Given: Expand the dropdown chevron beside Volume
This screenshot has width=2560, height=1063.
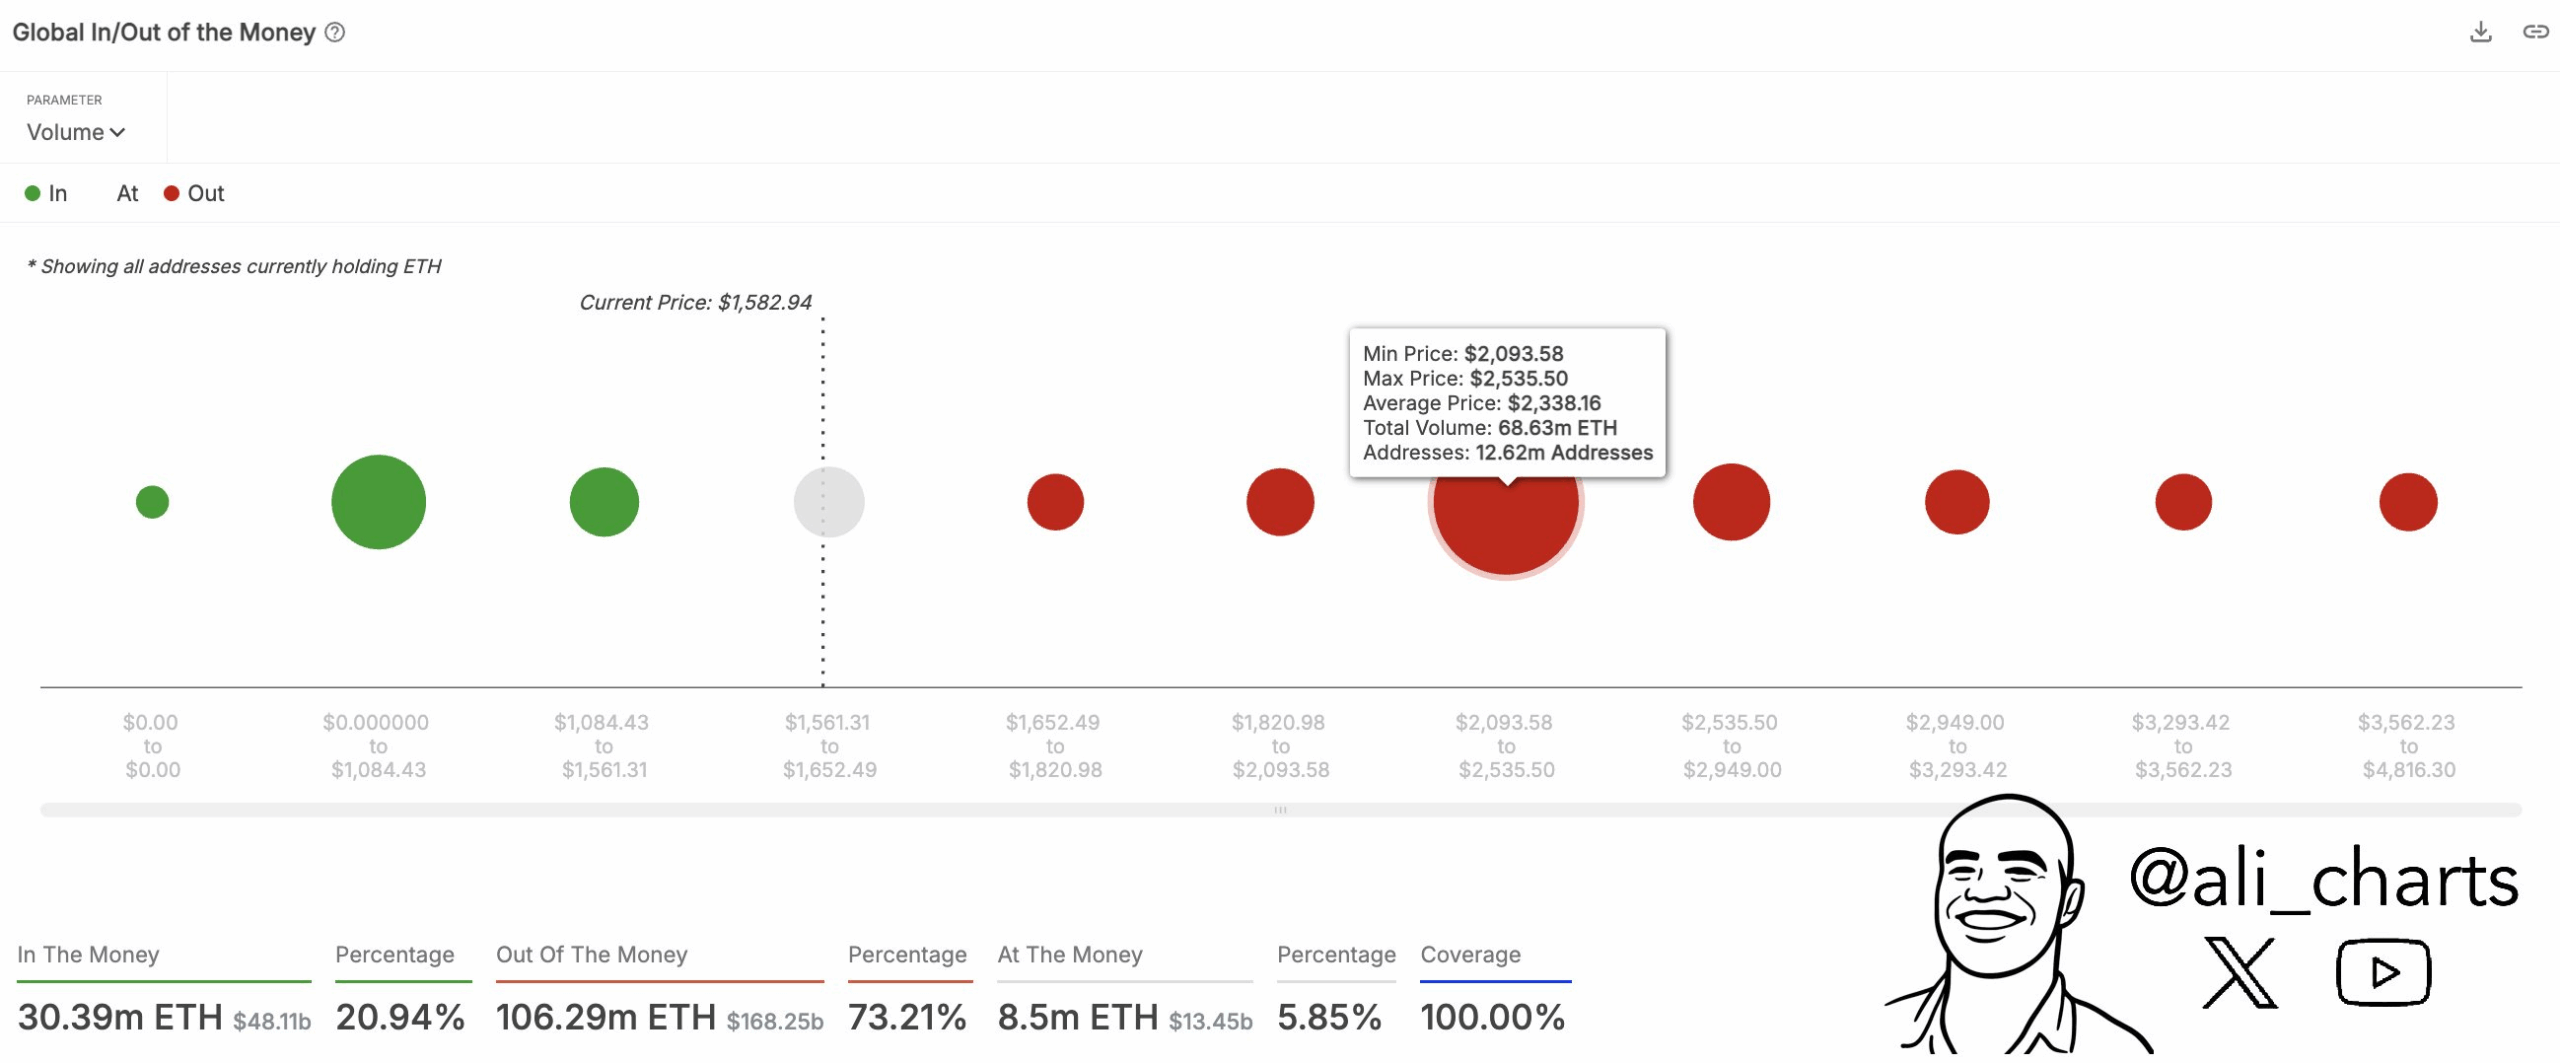Looking at the screenshot, I should [118, 132].
